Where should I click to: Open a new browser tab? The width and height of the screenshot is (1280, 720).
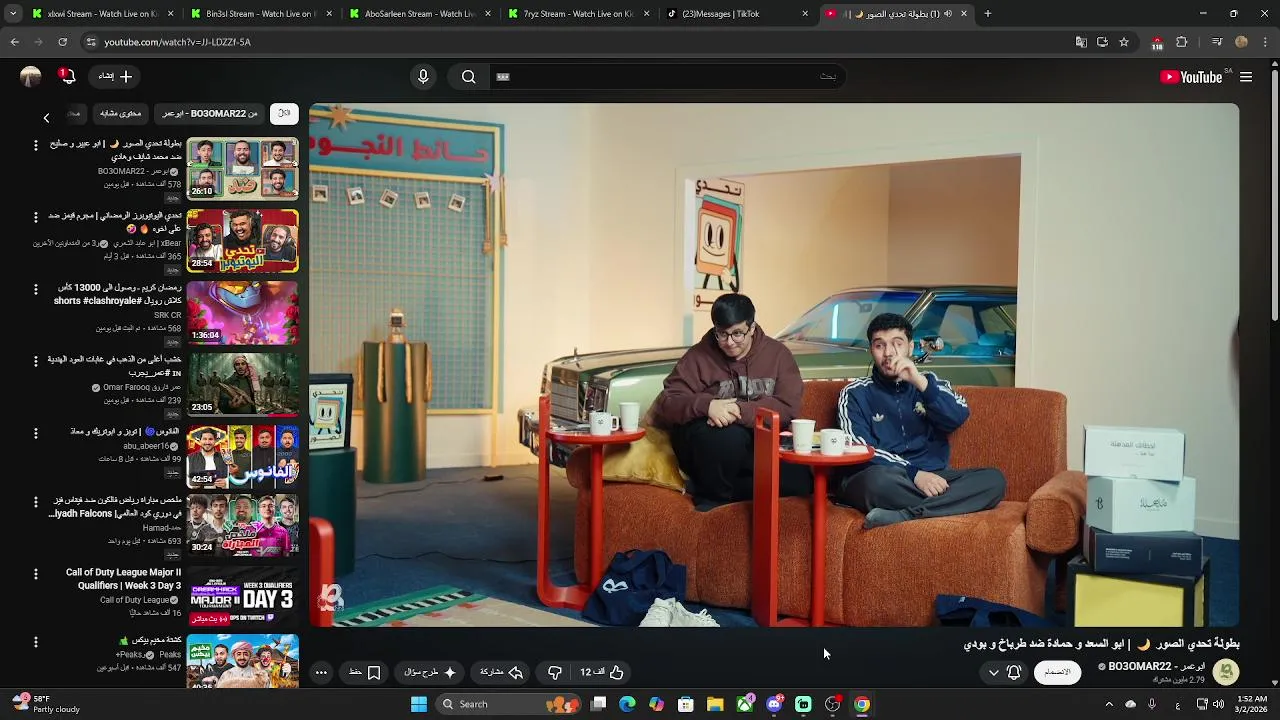988,14
